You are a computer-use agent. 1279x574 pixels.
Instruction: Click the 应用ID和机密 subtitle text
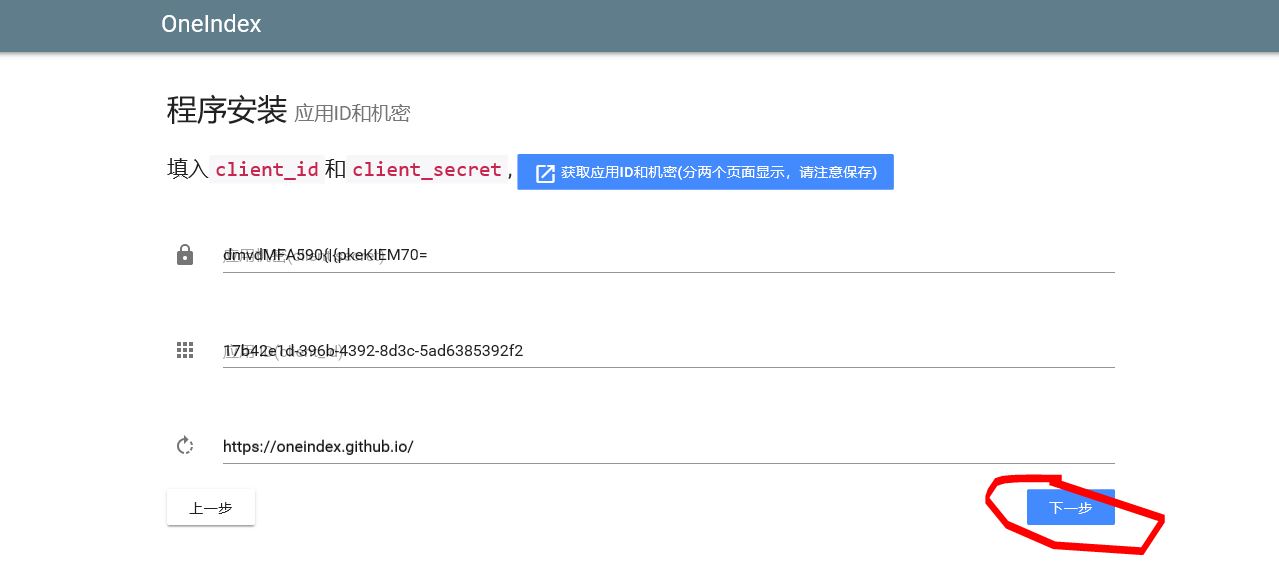[x=352, y=114]
